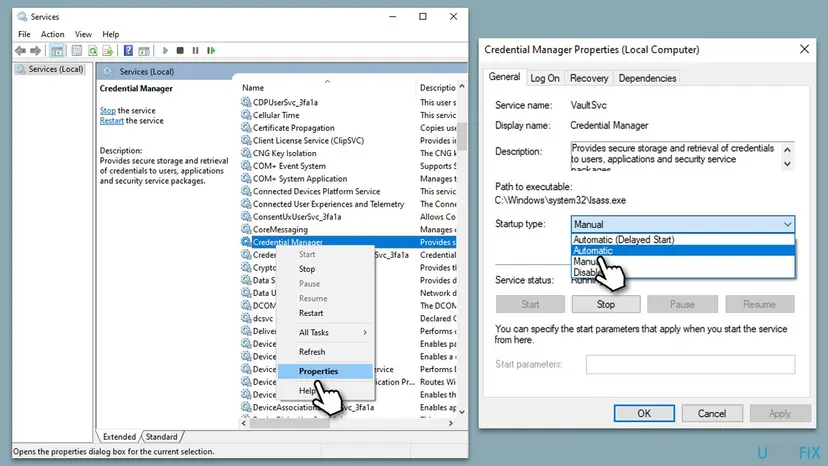Click the Services (Local) tree node icon
Screen dimensions: 828x466
(x=21, y=69)
